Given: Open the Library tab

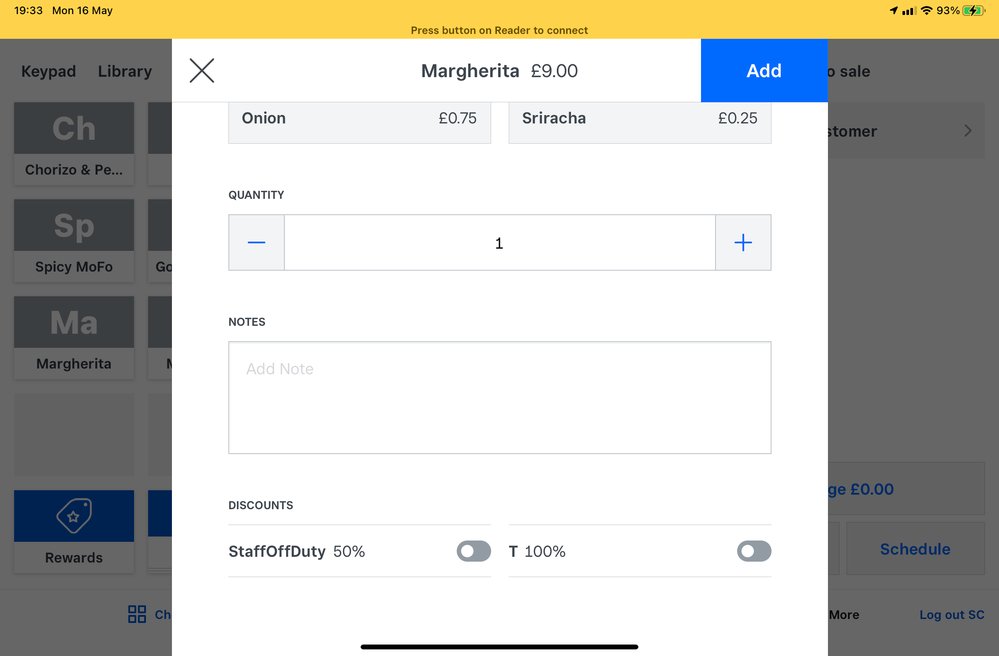Looking at the screenshot, I should tap(125, 71).
